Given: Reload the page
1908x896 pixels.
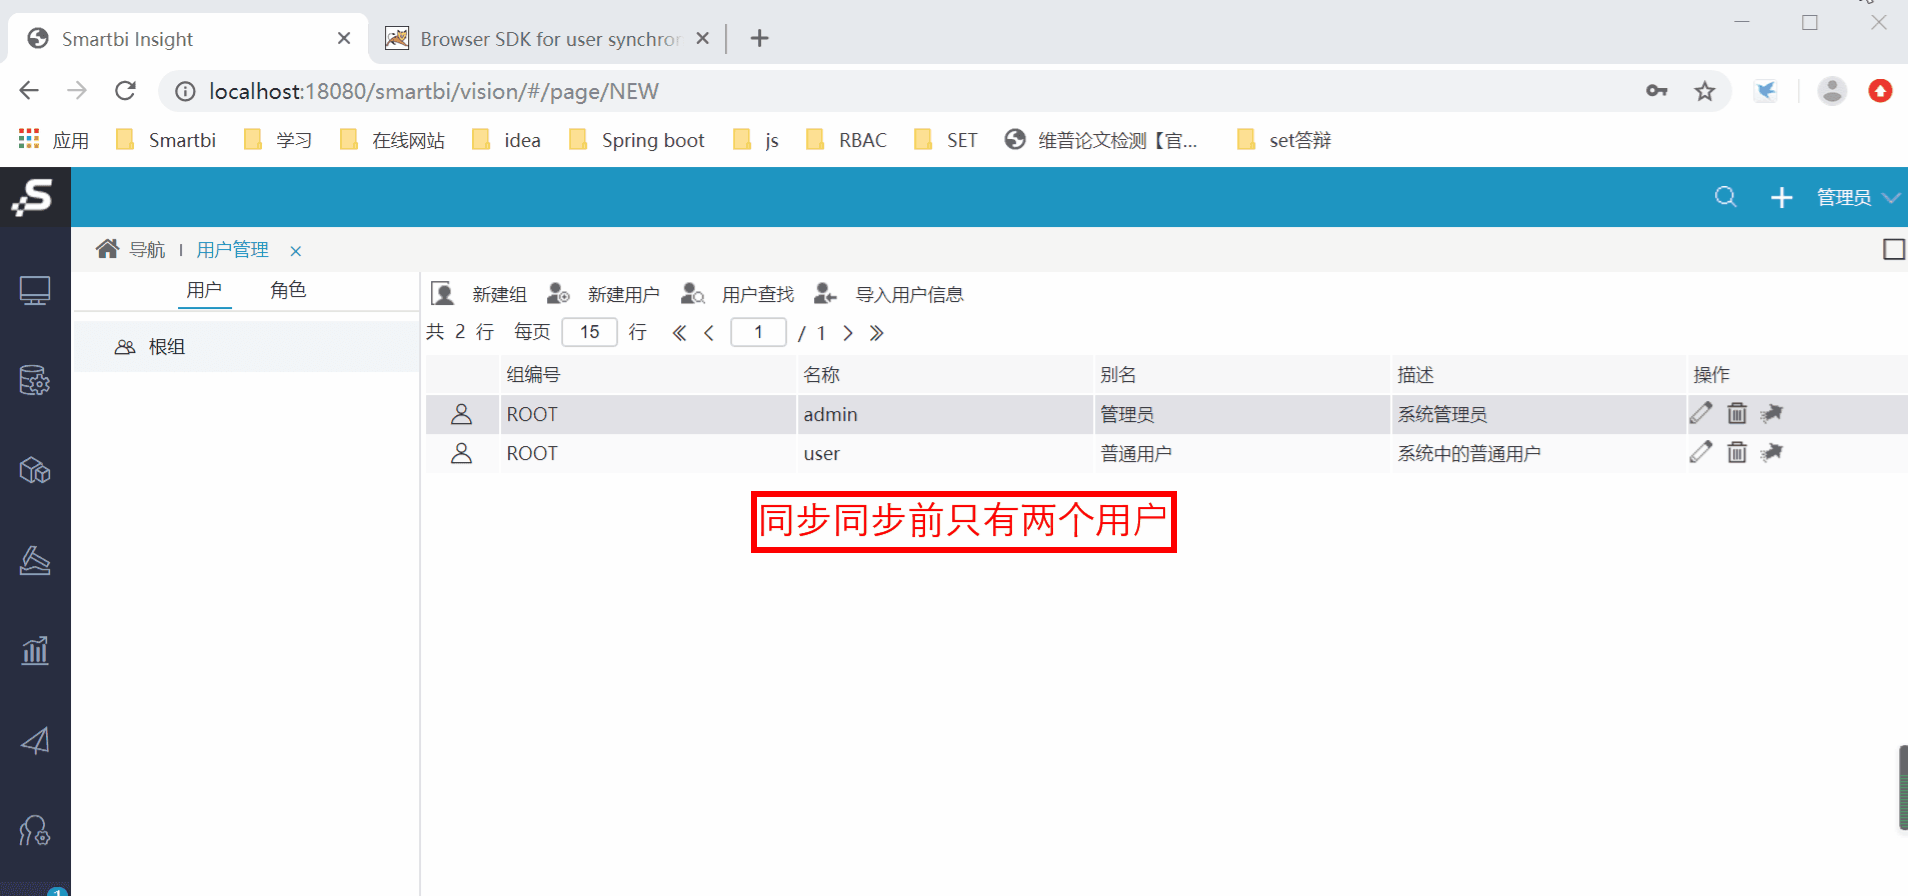Looking at the screenshot, I should (x=125, y=91).
